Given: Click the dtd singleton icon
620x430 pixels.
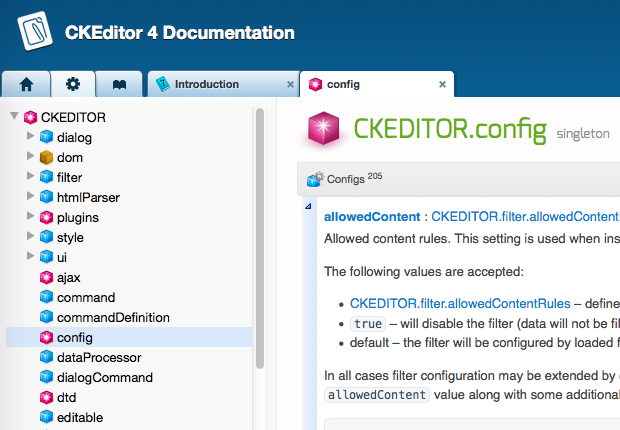Looking at the screenshot, I should (46, 397).
